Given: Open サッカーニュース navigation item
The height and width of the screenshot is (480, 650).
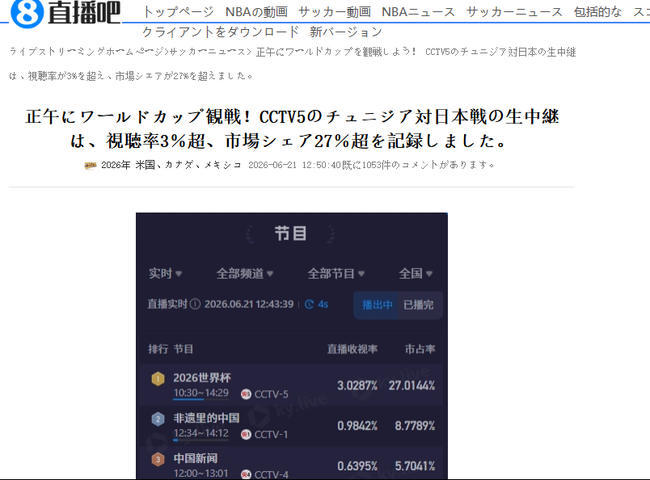Looking at the screenshot, I should pos(514,12).
